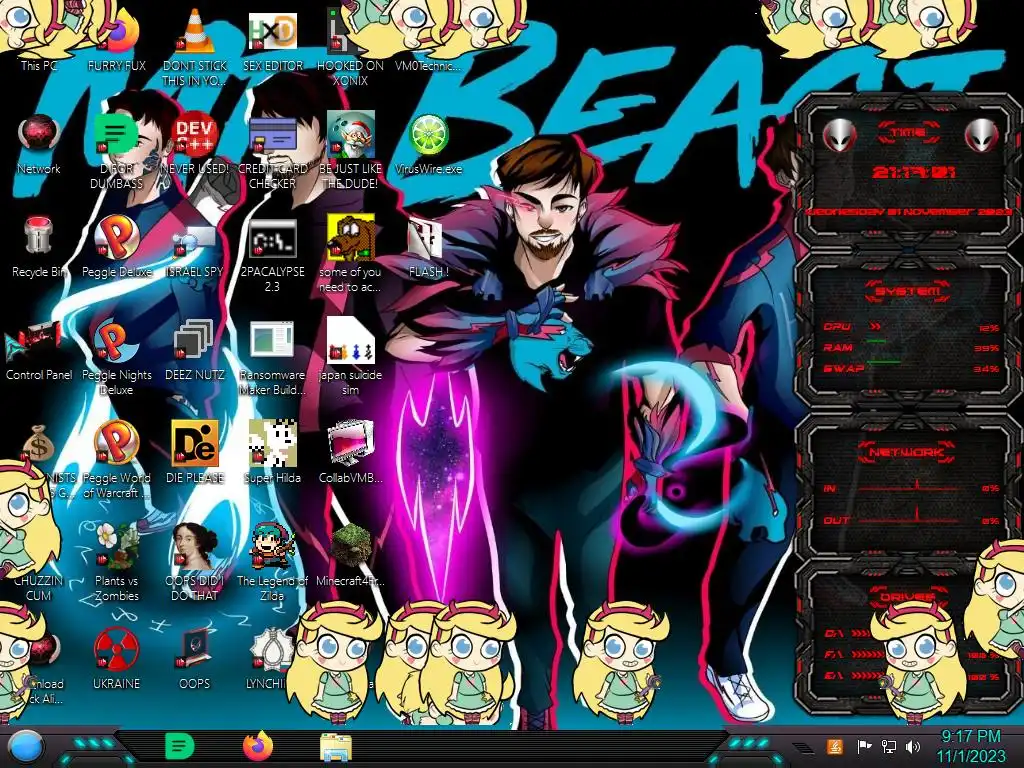Open the green DIFOR DUMBASS shortcut
1024x768 pixels.
(116, 134)
